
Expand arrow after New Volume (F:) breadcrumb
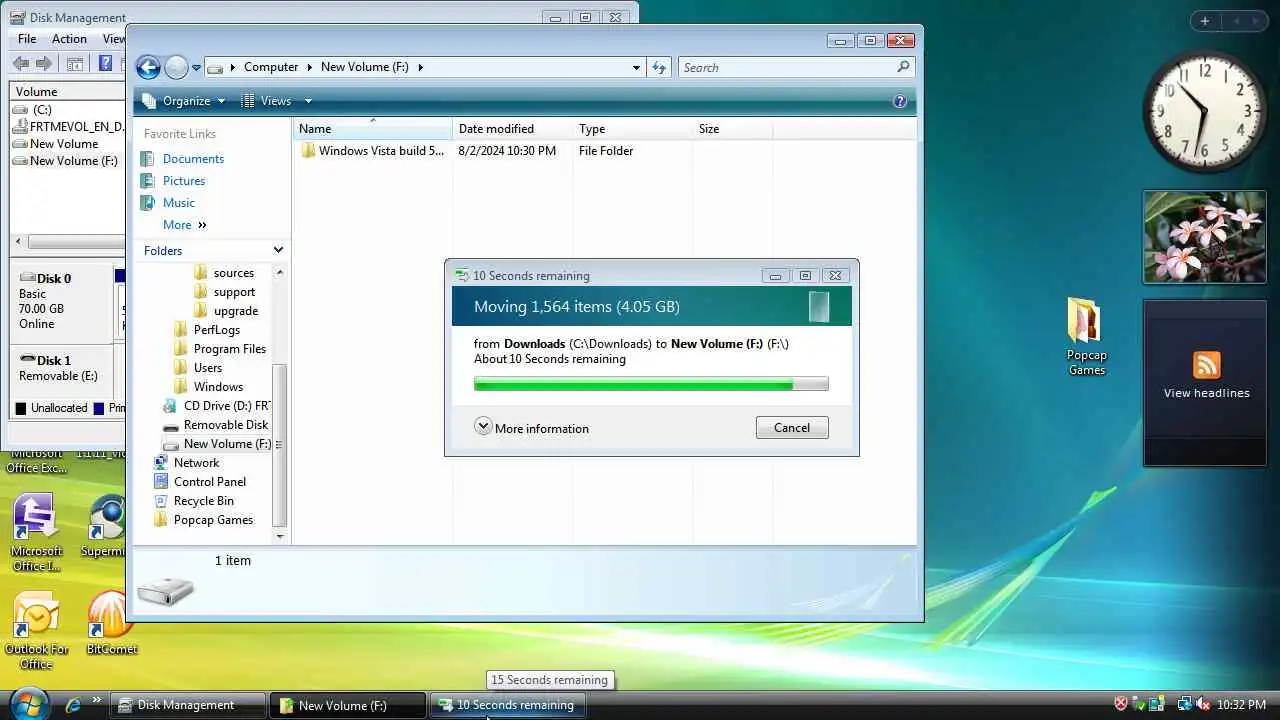coord(420,67)
